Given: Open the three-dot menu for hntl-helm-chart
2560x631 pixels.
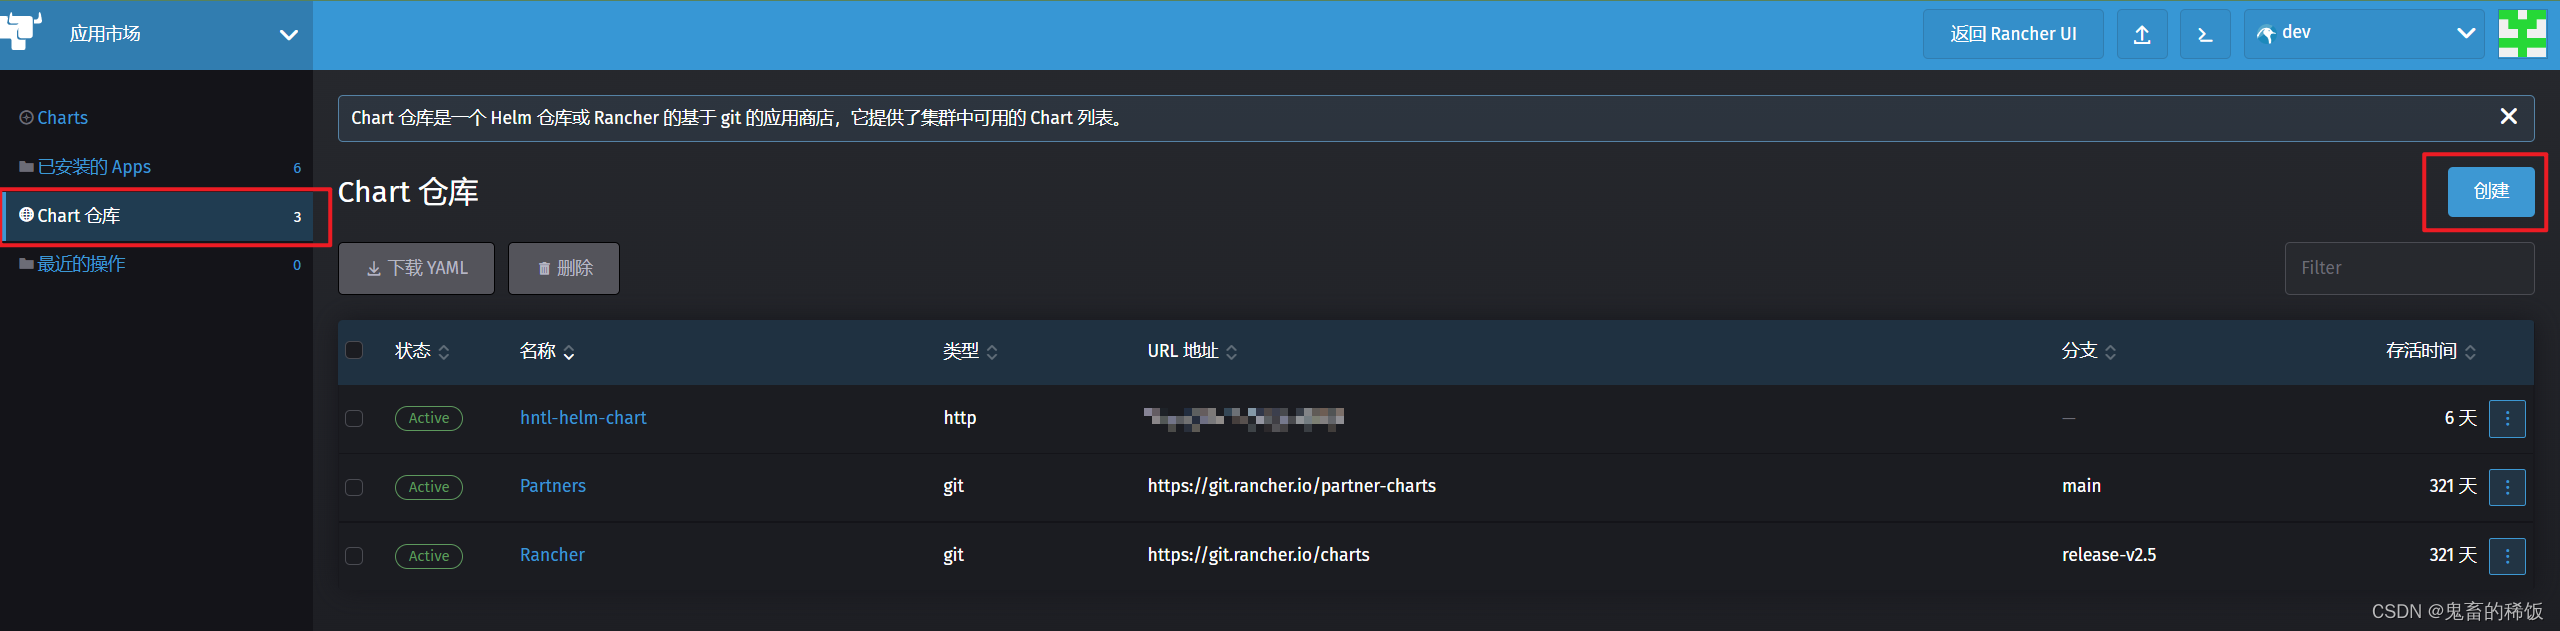Looking at the screenshot, I should point(2507,419).
